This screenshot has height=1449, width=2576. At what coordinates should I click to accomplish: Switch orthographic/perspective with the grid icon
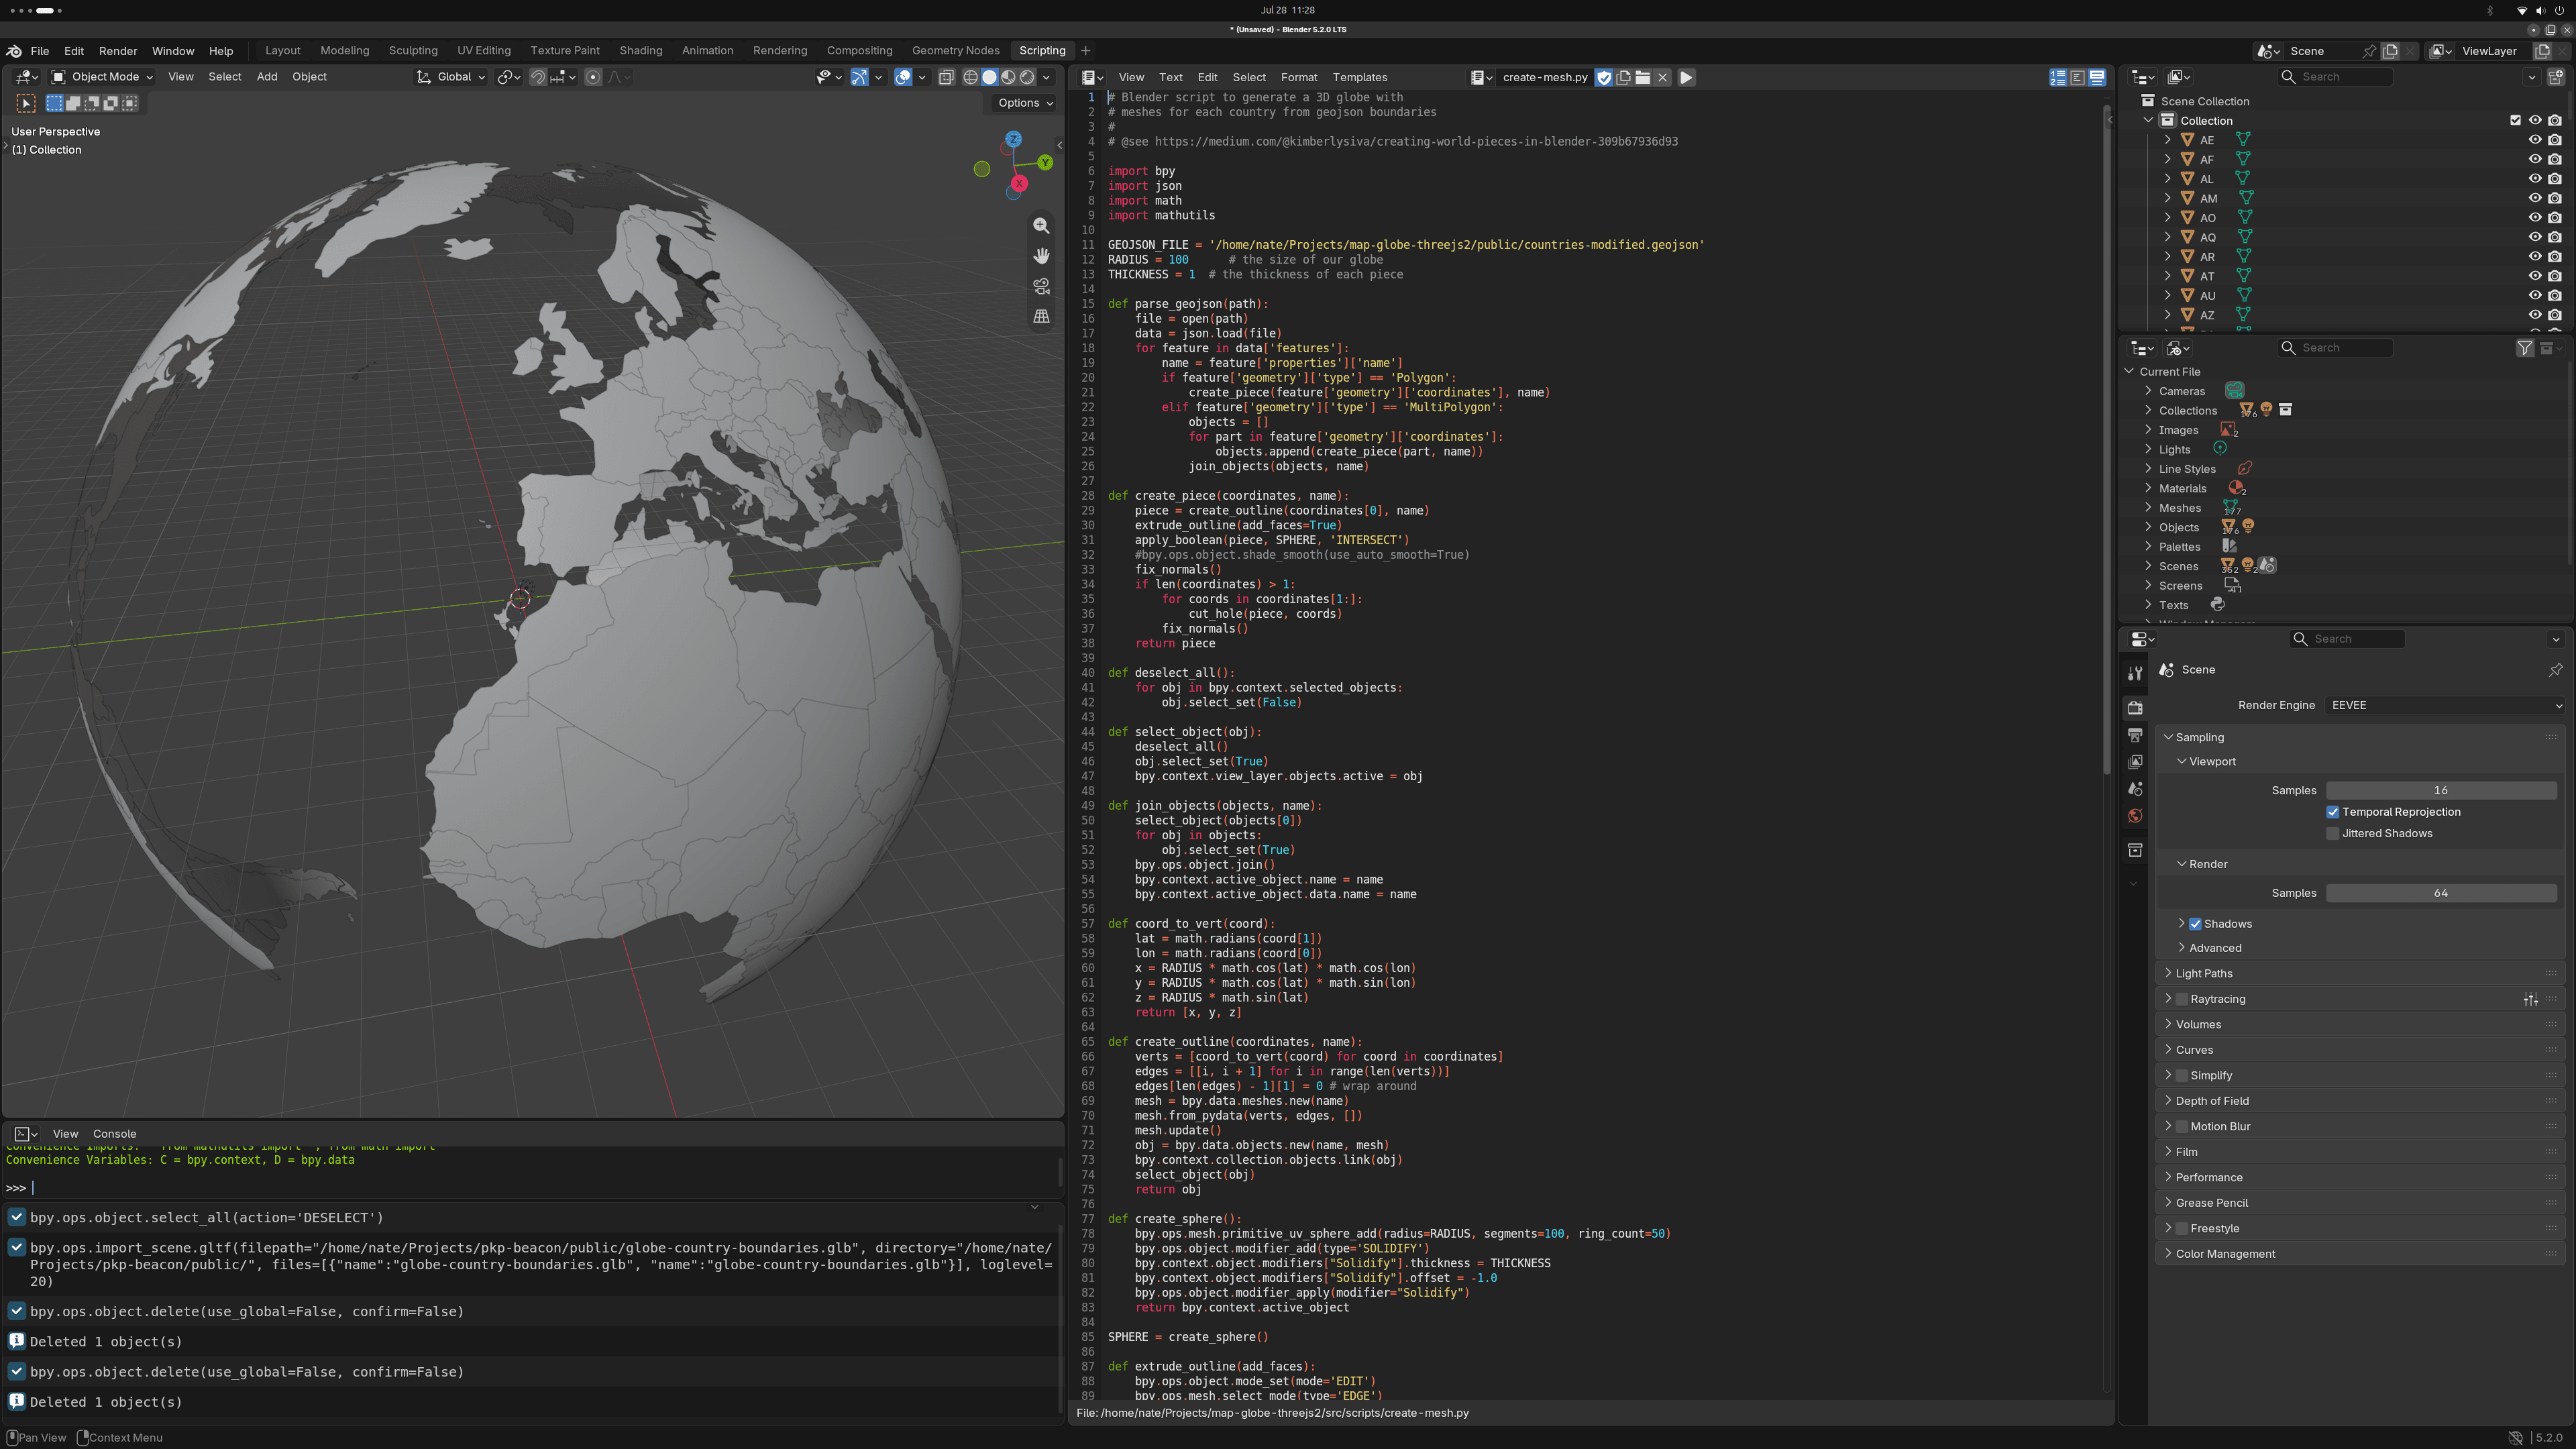tap(1041, 316)
